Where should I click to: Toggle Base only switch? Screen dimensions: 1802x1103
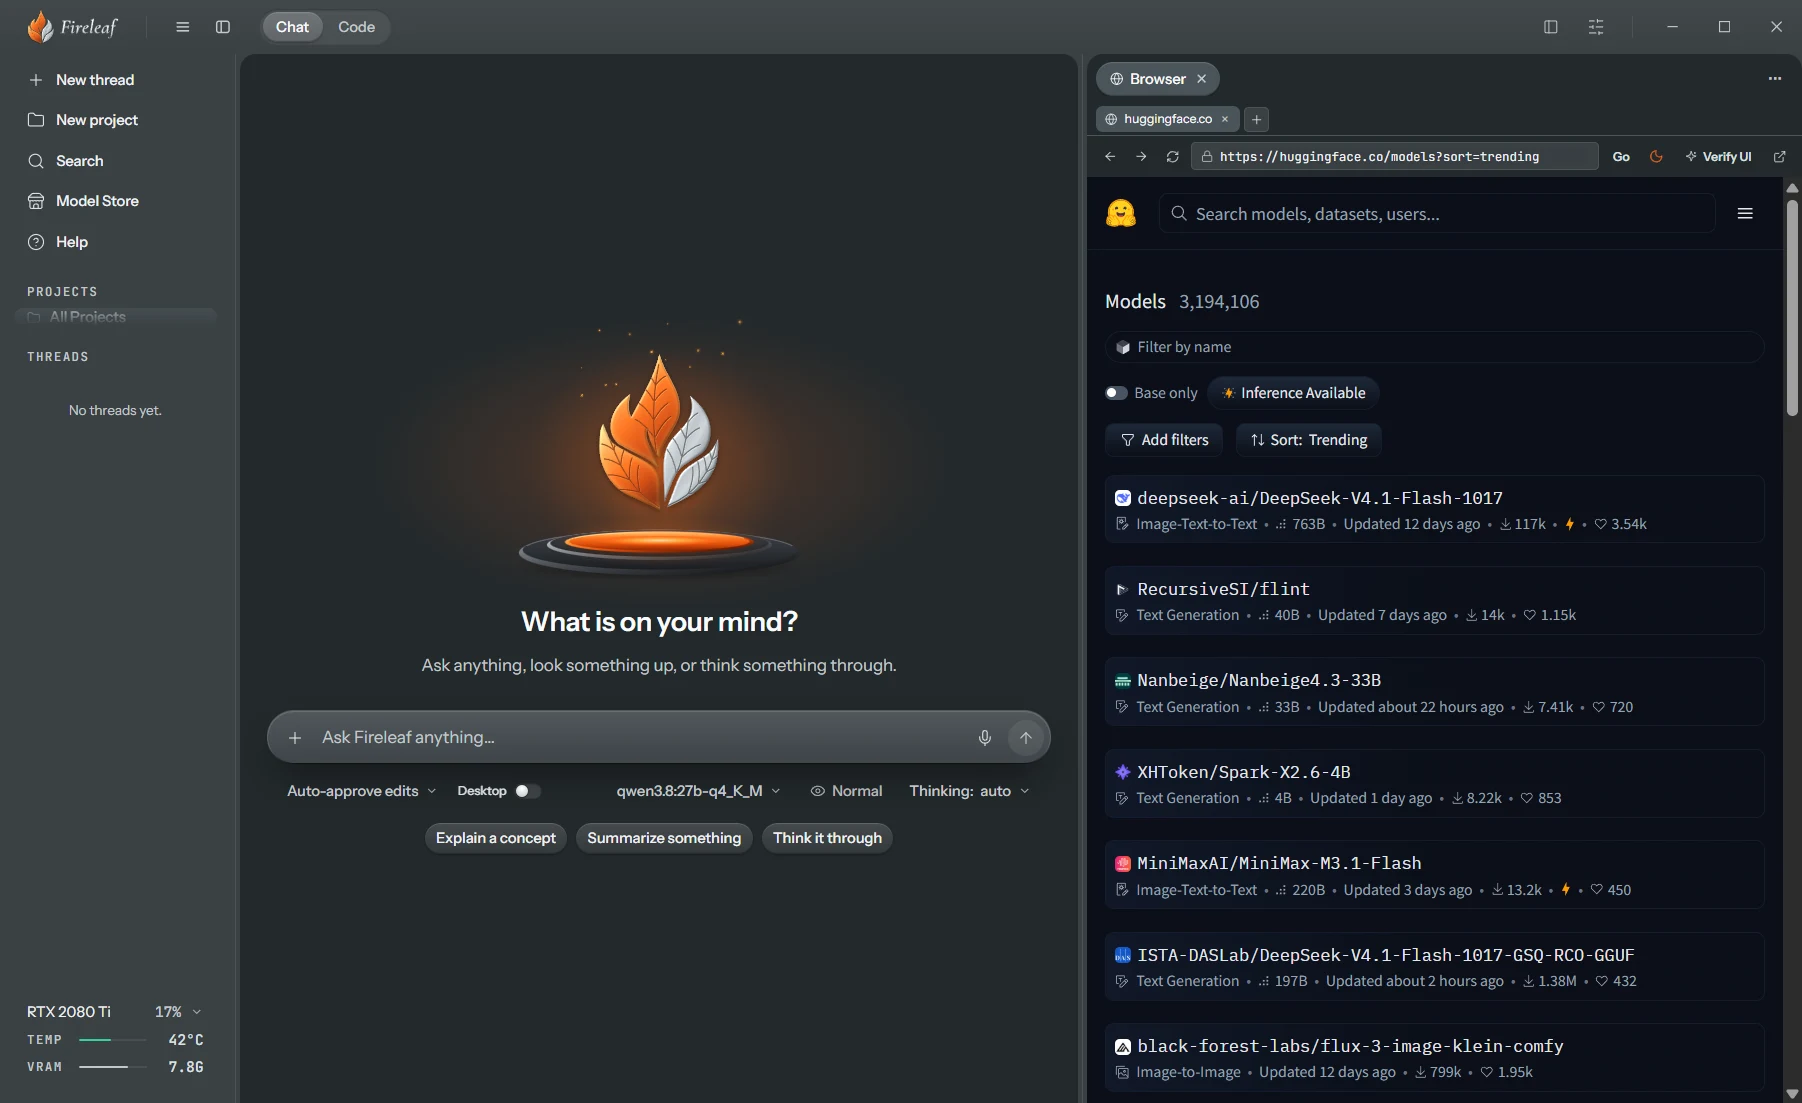coord(1116,393)
